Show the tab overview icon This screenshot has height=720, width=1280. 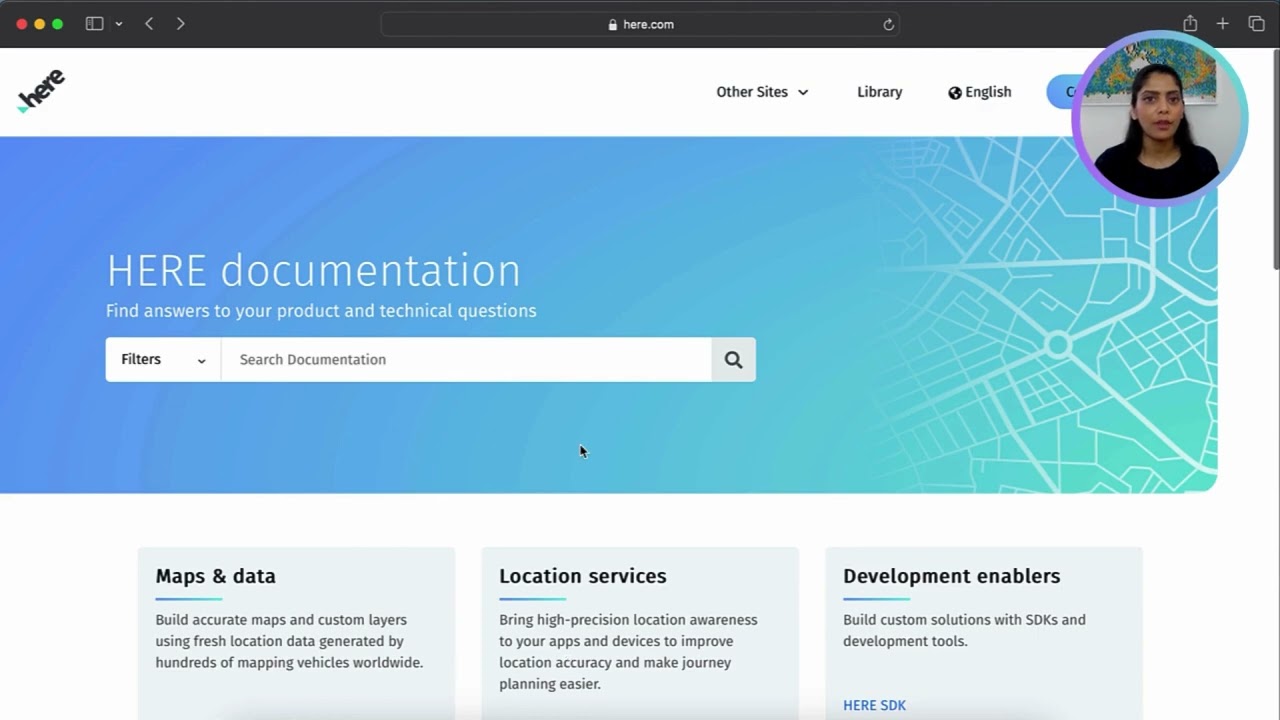pyautogui.click(x=1256, y=23)
